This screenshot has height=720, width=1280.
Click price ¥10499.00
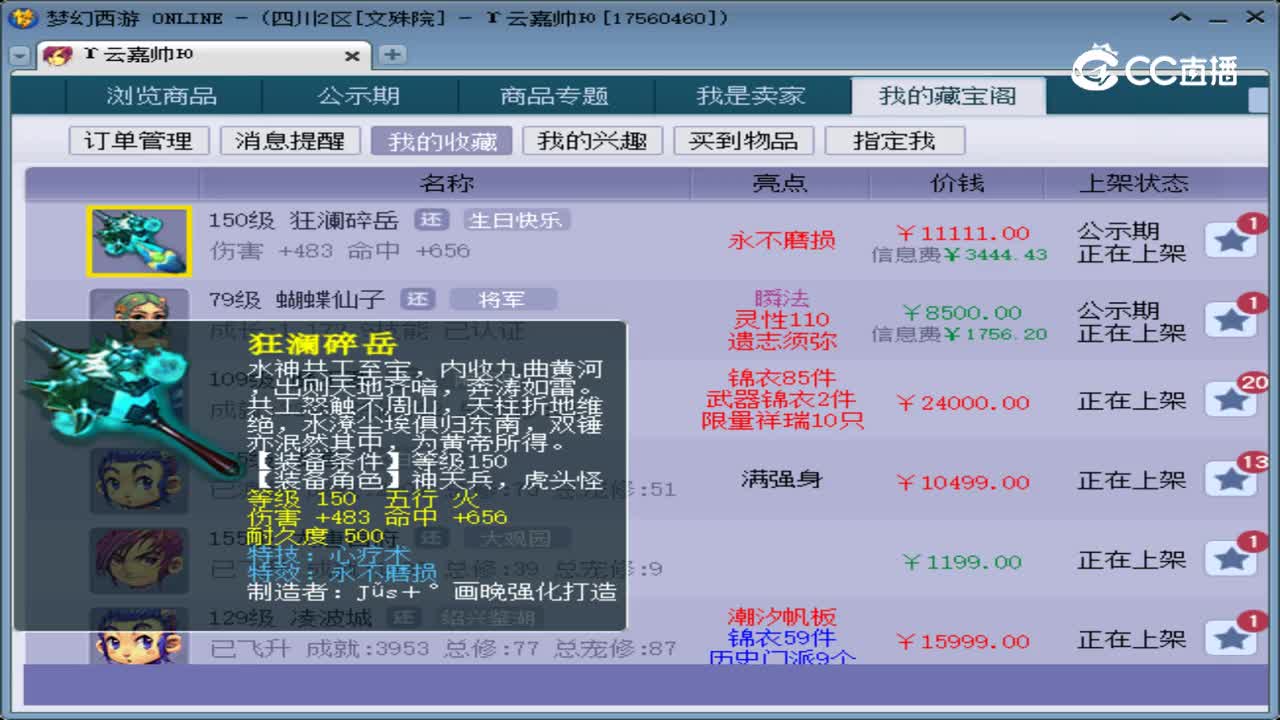pyautogui.click(x=963, y=483)
